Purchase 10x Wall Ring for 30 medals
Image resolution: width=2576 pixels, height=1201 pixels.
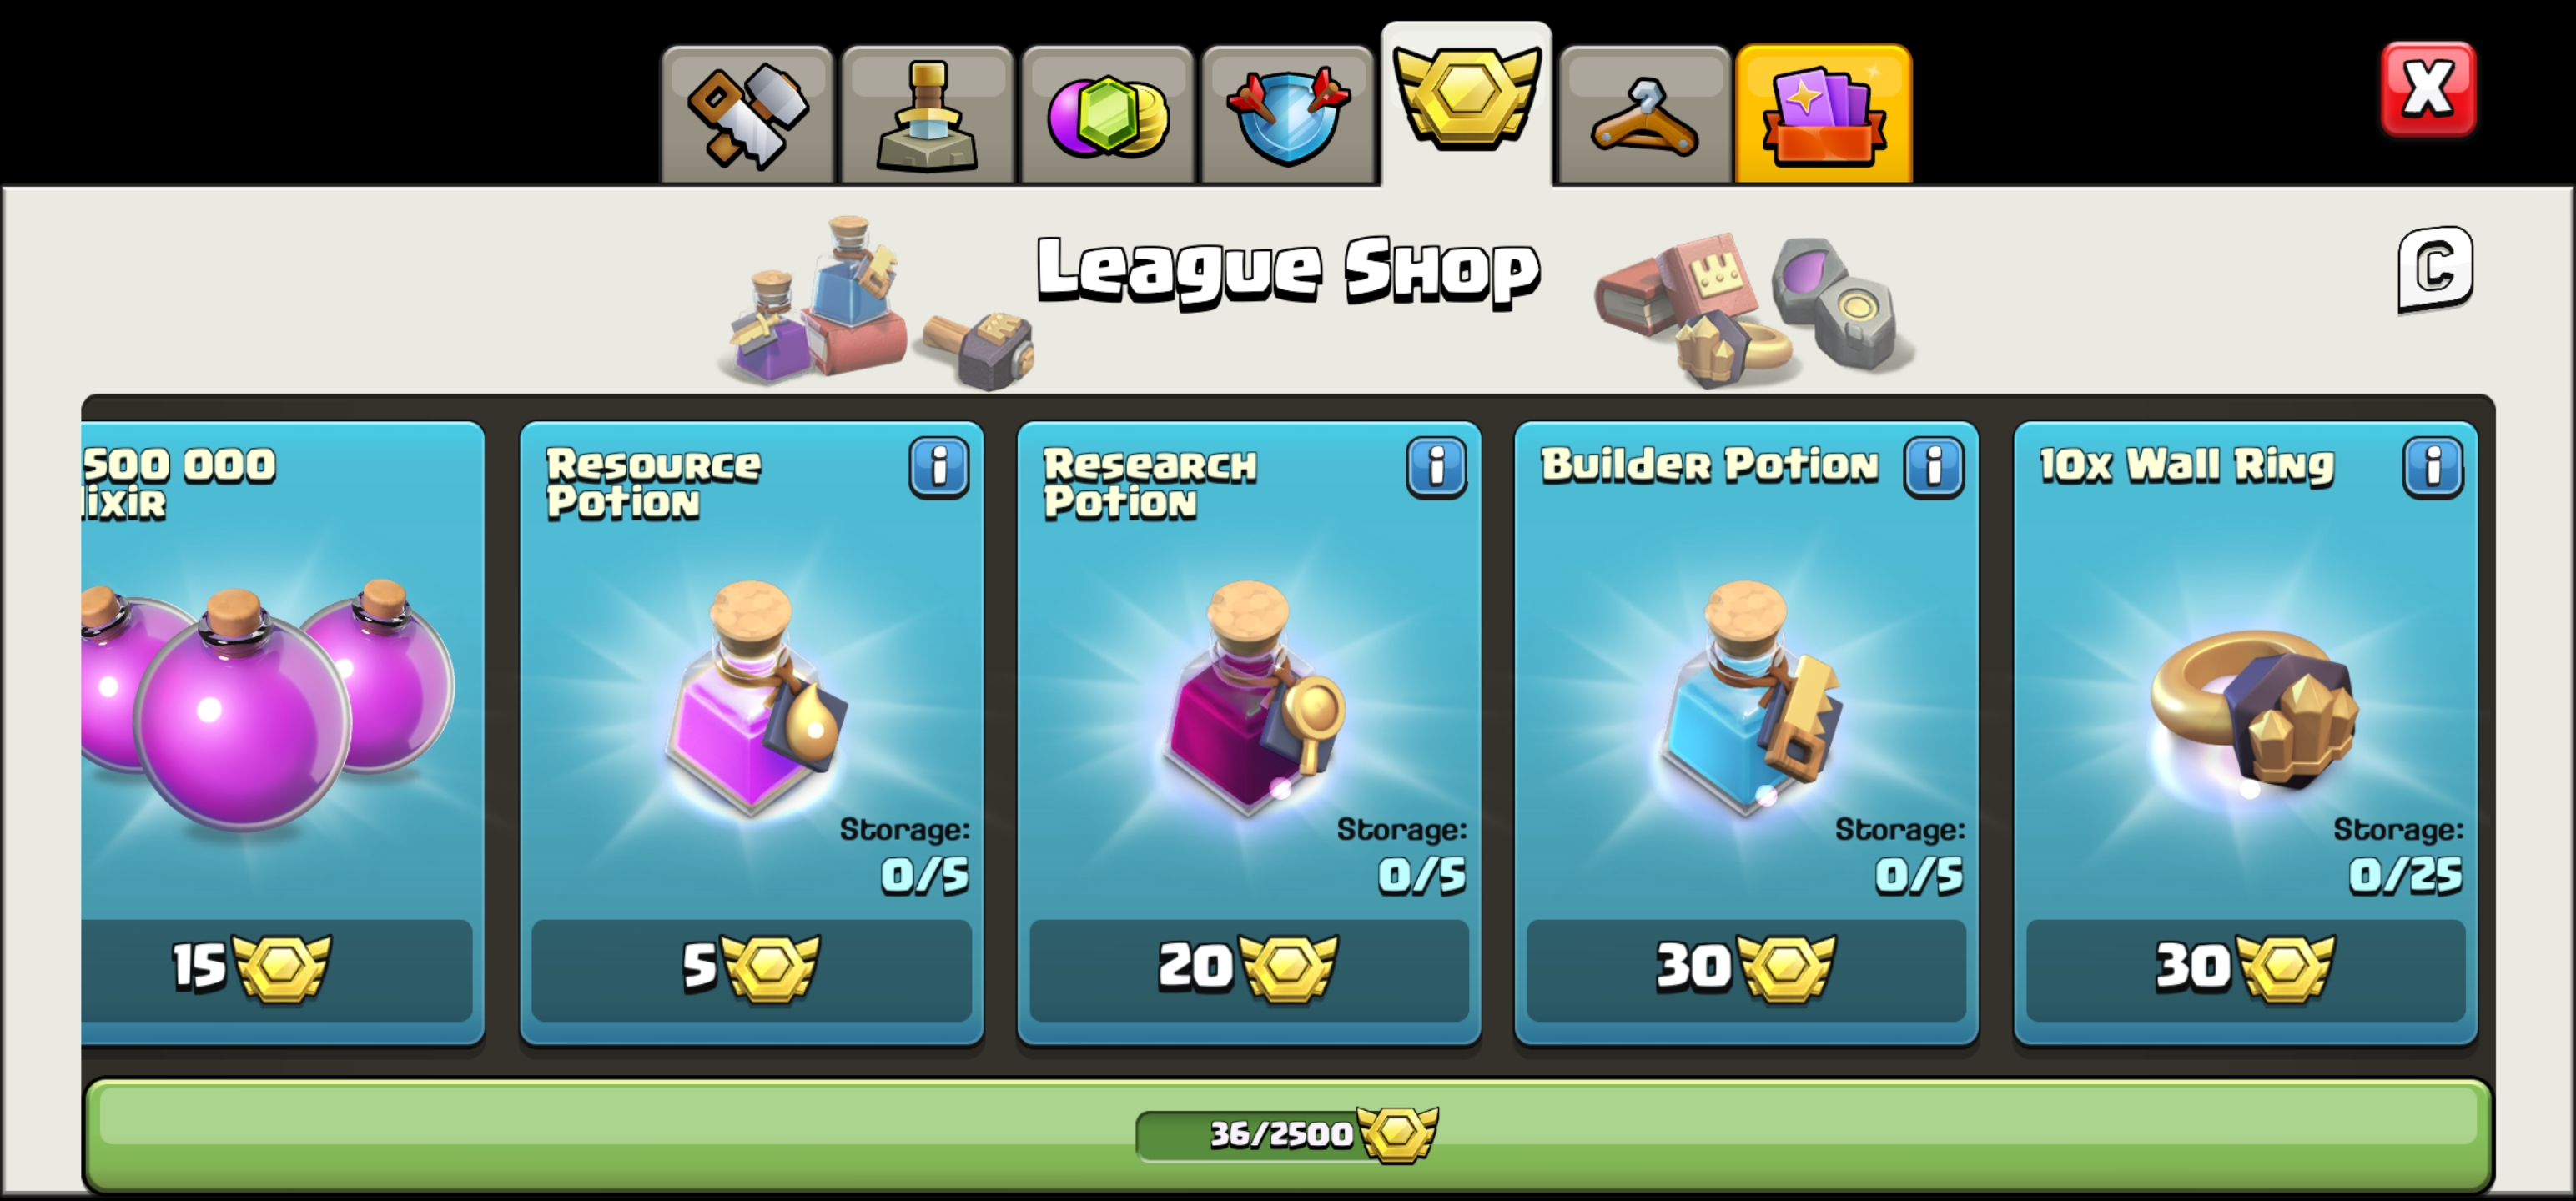coord(2245,969)
